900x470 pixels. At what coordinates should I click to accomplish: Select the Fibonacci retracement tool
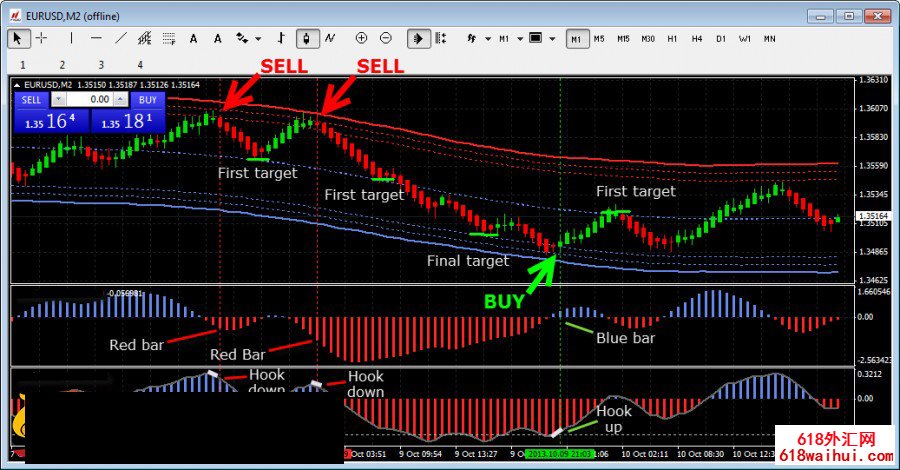(x=169, y=38)
